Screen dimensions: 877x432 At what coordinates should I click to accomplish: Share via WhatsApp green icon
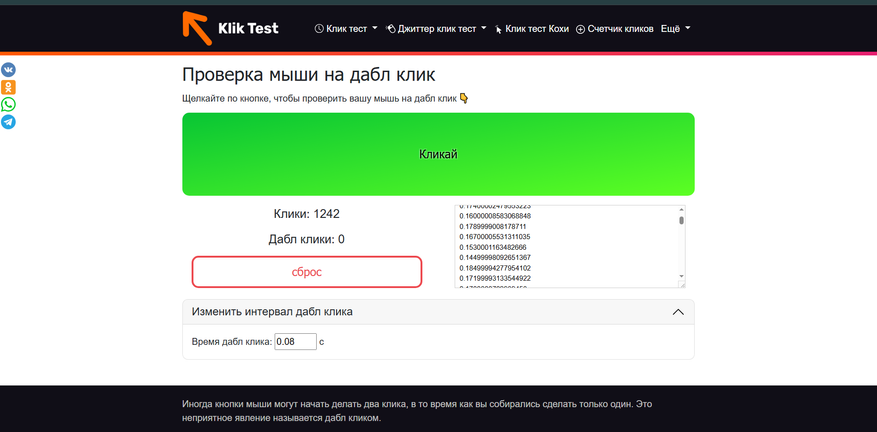8,105
